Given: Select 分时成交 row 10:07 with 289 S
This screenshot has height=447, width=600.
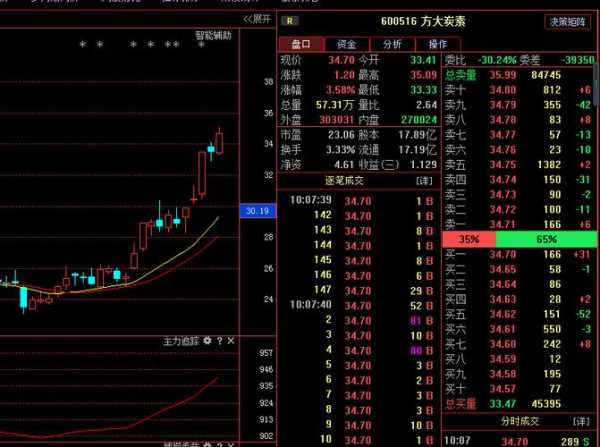Looking at the screenshot, I should [x=517, y=441].
